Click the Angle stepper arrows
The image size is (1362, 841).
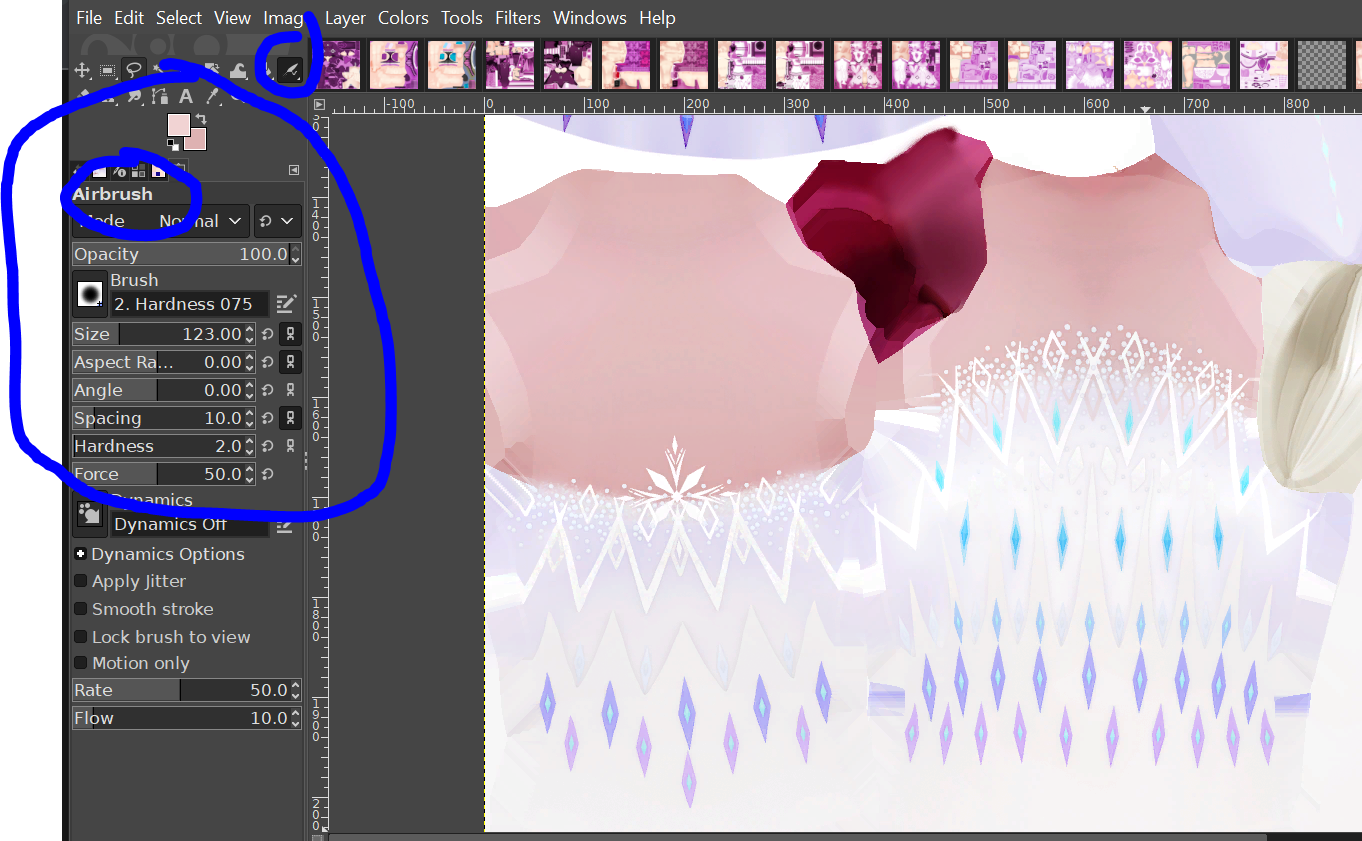pyautogui.click(x=250, y=390)
